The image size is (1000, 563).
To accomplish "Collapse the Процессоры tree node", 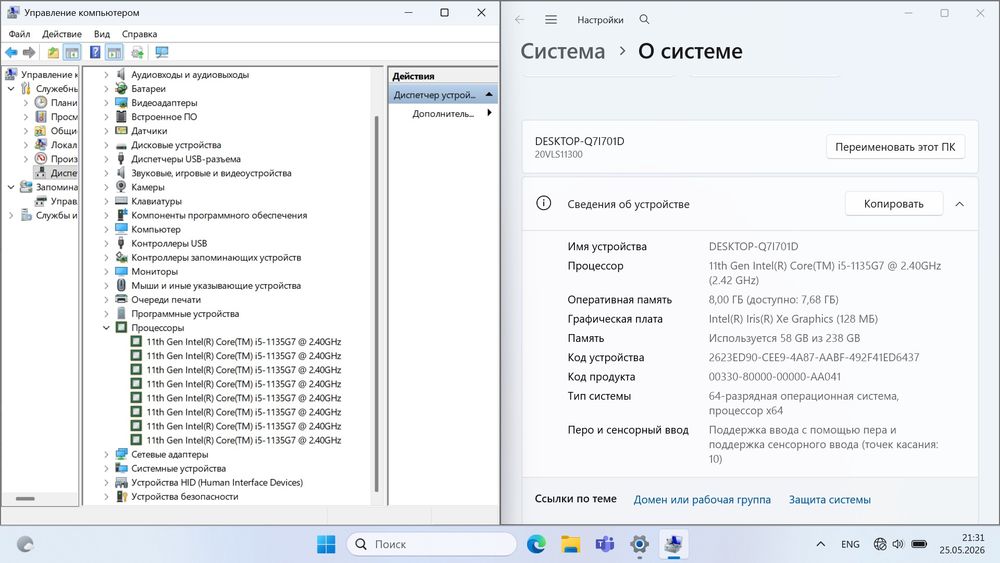I will [x=107, y=328].
